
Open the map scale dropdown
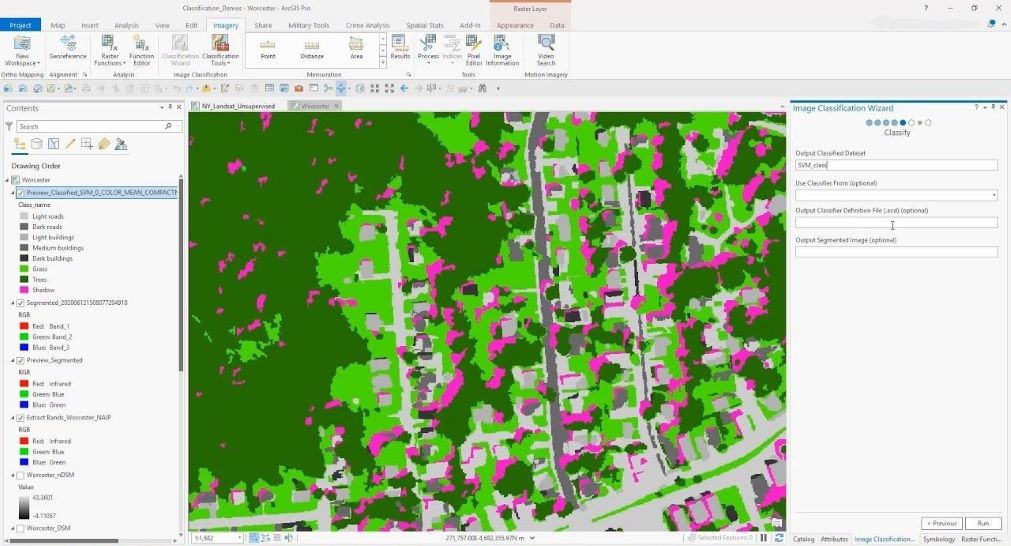(x=240, y=538)
